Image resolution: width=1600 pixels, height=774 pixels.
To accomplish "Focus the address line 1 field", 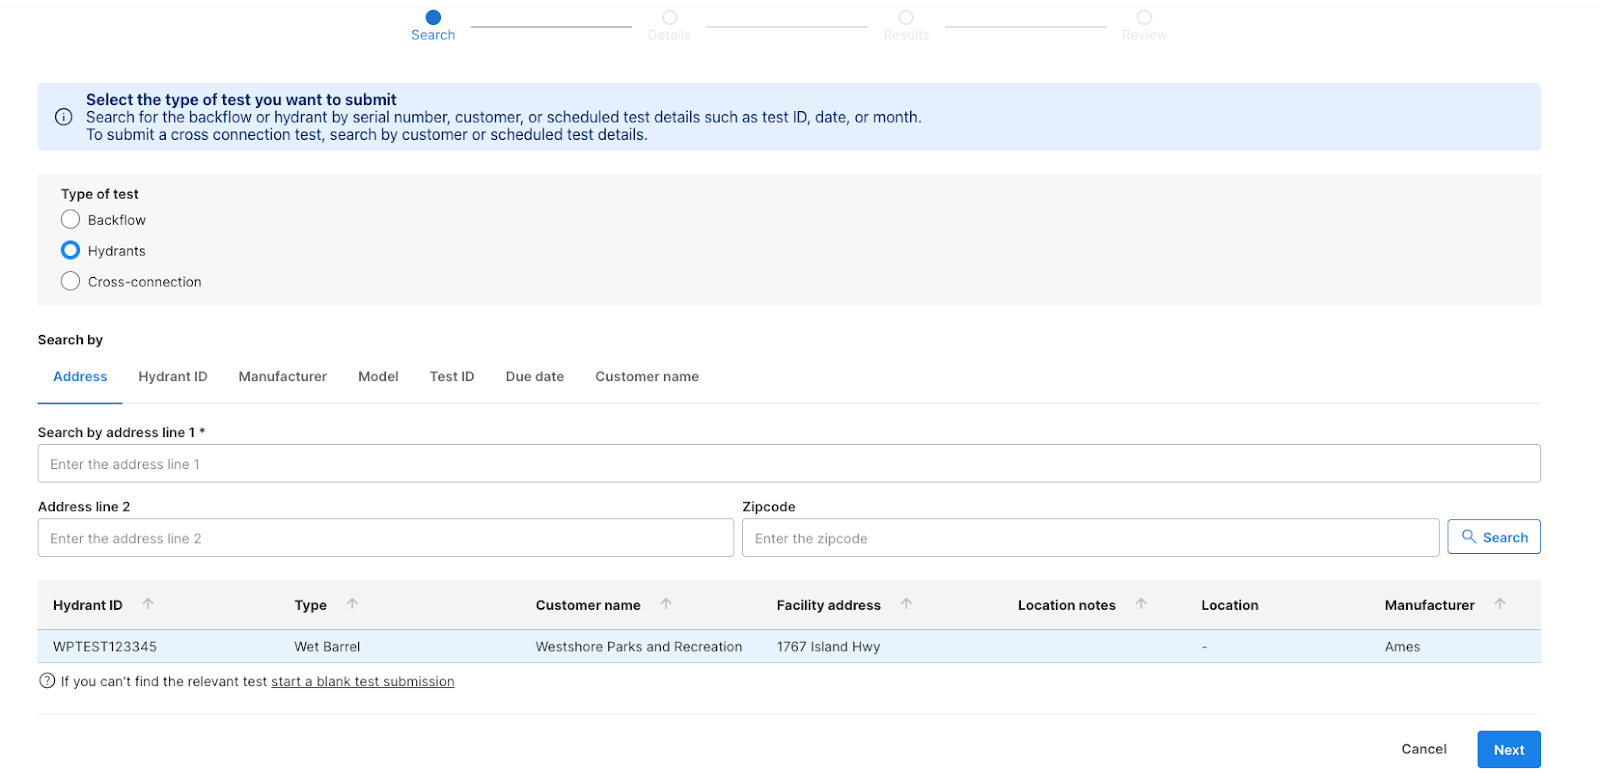I will click(x=788, y=464).
